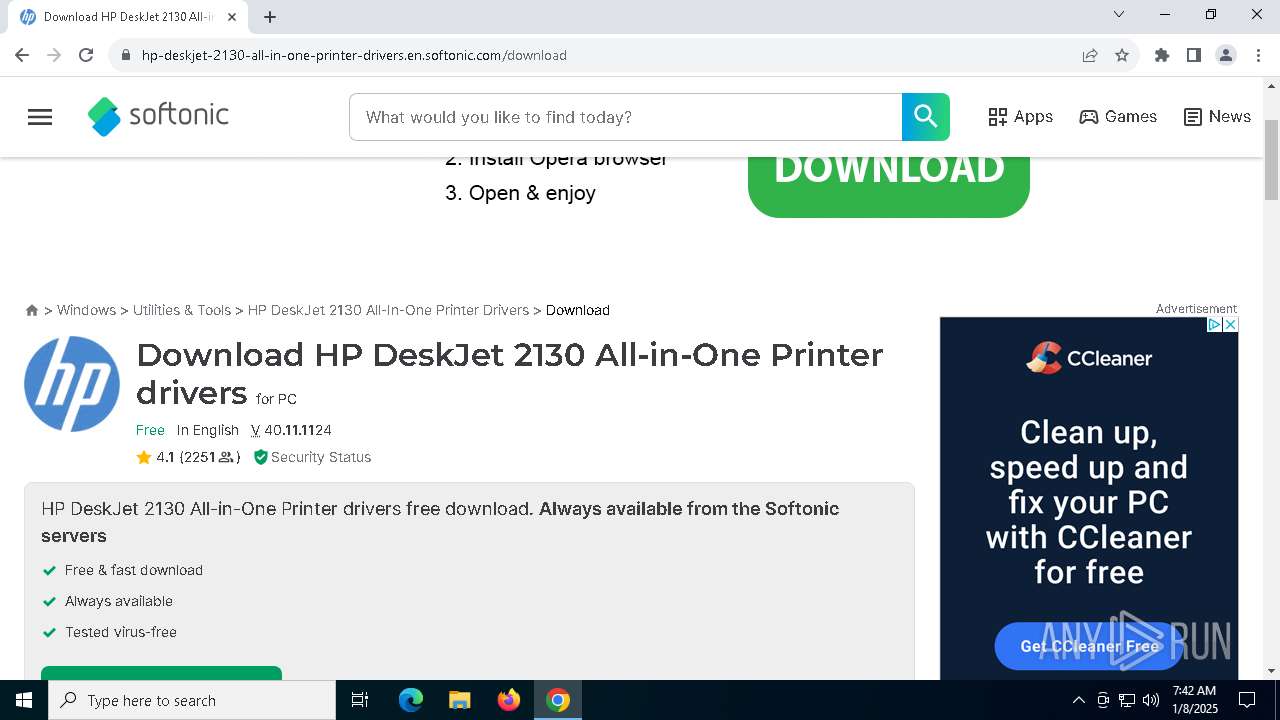
Task: Launch Microsoft Edge from taskbar
Action: (411, 700)
